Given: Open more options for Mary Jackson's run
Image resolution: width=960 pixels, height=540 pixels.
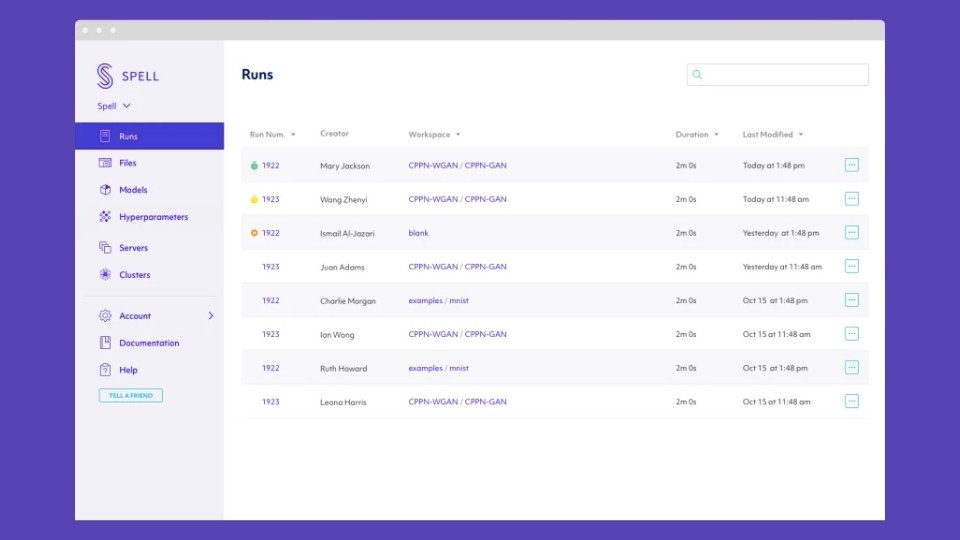Looking at the screenshot, I should (x=851, y=165).
